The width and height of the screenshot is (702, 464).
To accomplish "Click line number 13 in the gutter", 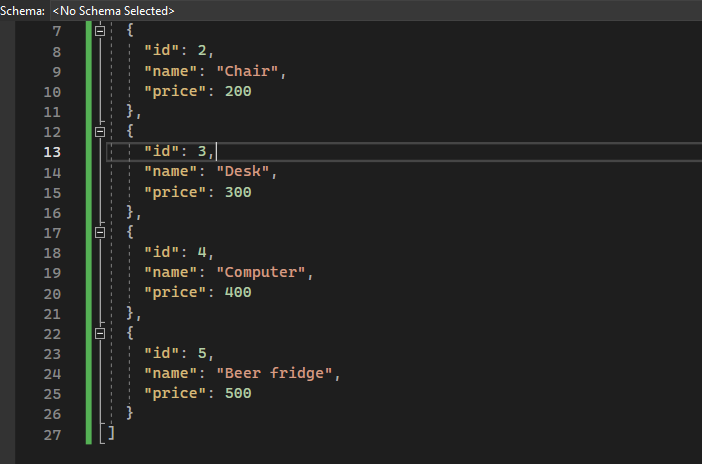I will [x=52, y=152].
